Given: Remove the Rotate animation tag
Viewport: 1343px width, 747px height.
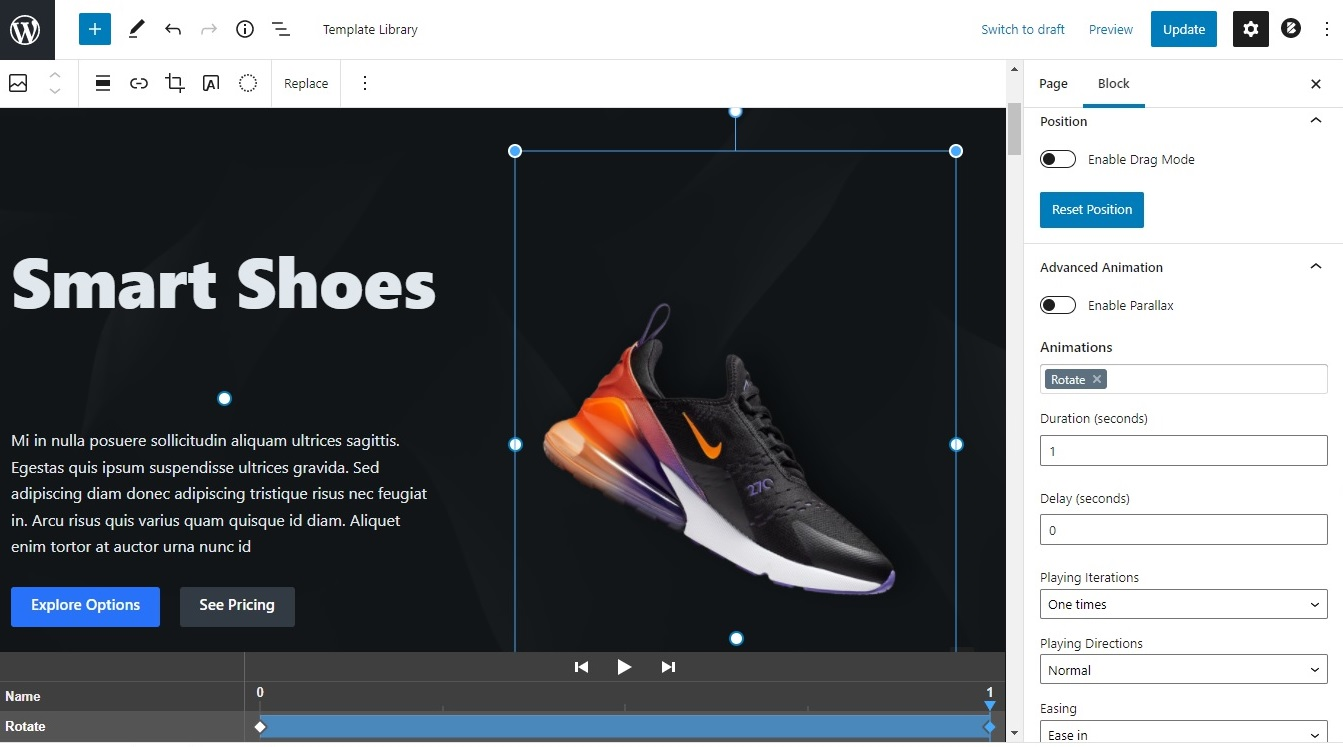Looking at the screenshot, I should click(1096, 379).
